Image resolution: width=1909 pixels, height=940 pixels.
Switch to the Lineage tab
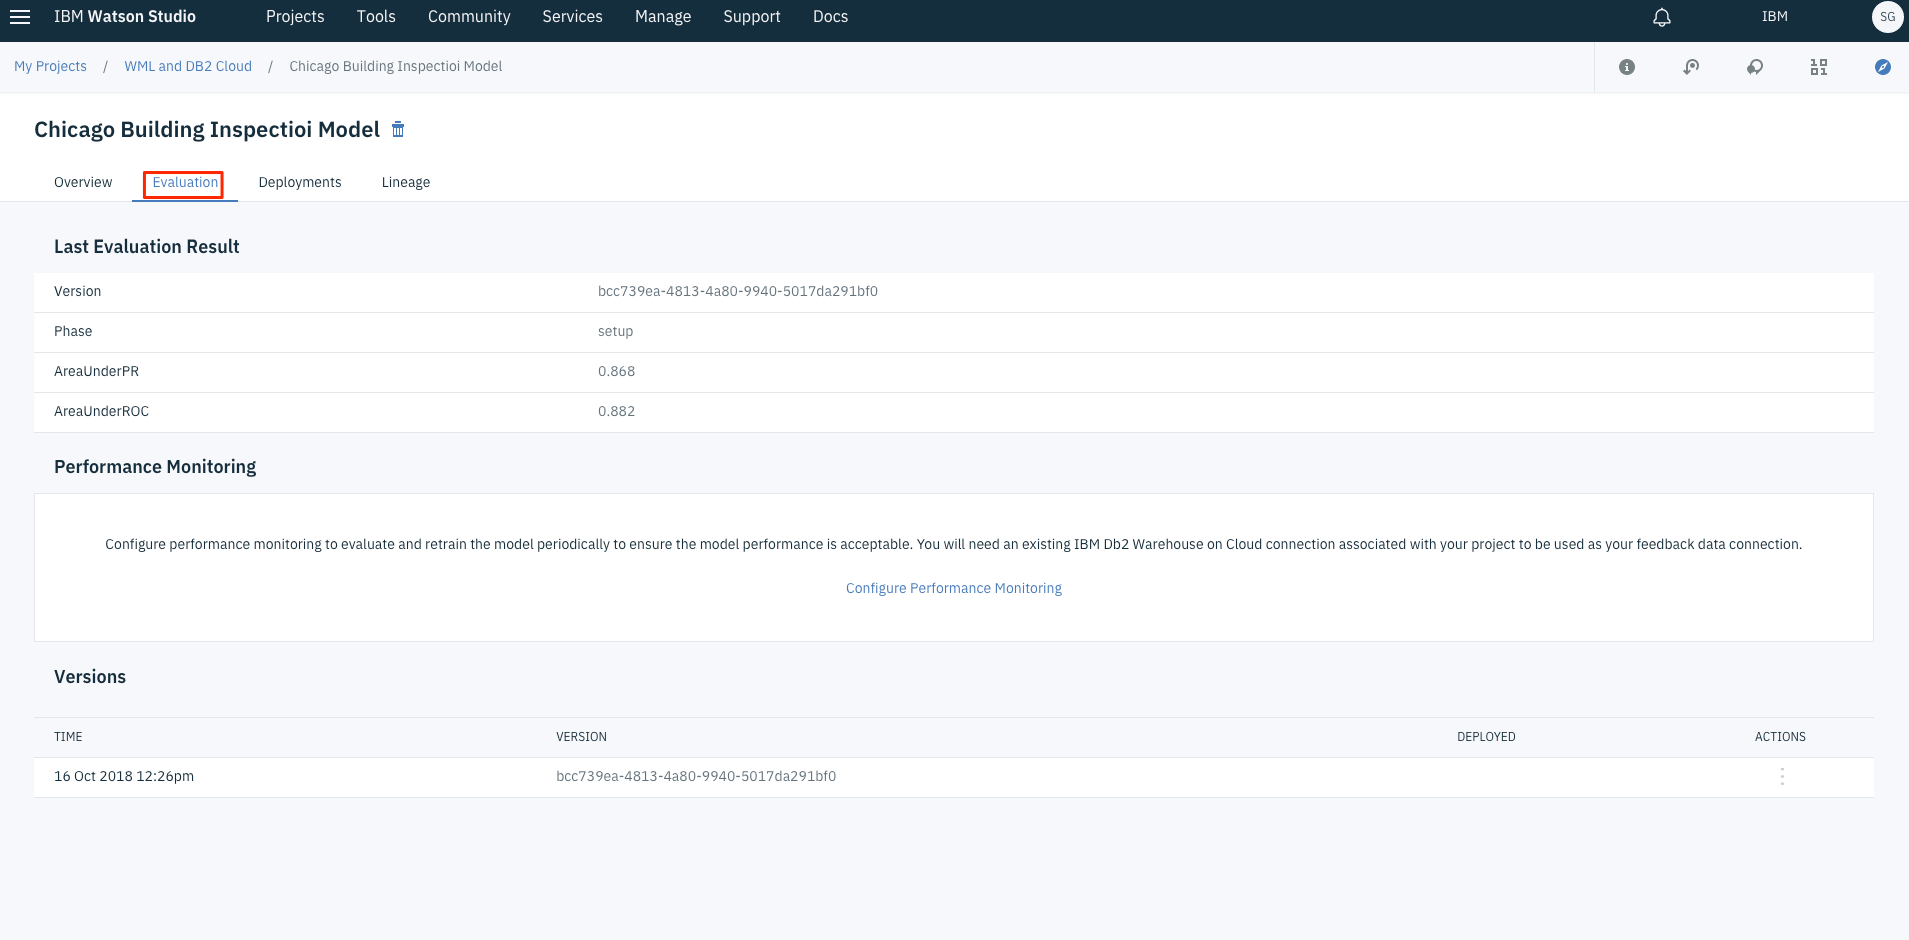[x=406, y=182]
